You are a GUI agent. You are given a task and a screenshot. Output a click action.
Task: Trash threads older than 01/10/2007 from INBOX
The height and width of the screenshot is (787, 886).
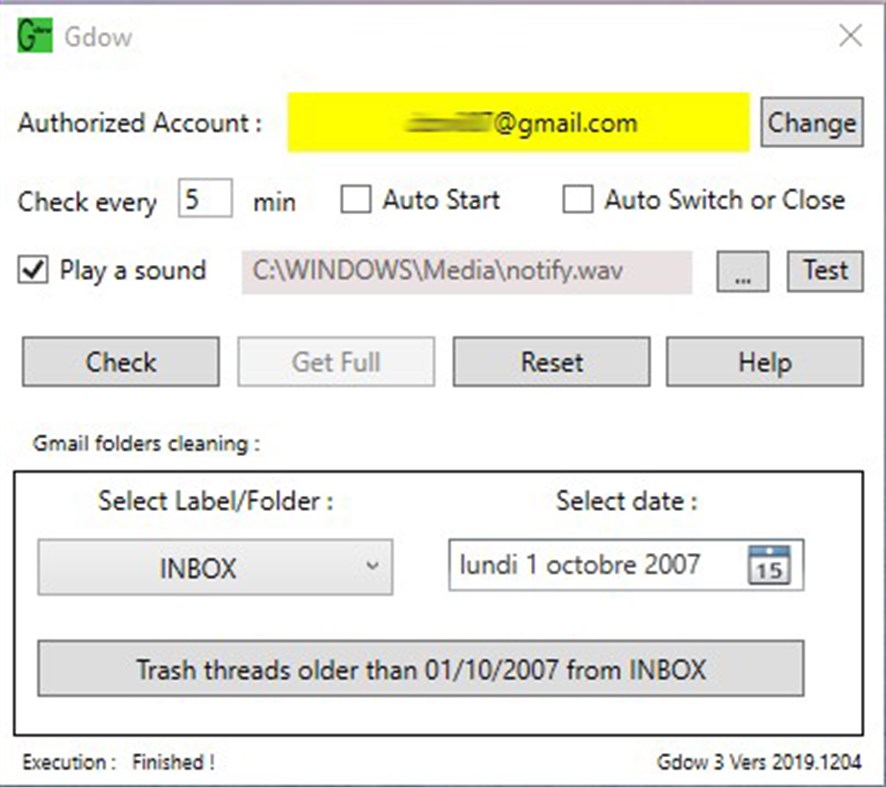pyautogui.click(x=421, y=670)
